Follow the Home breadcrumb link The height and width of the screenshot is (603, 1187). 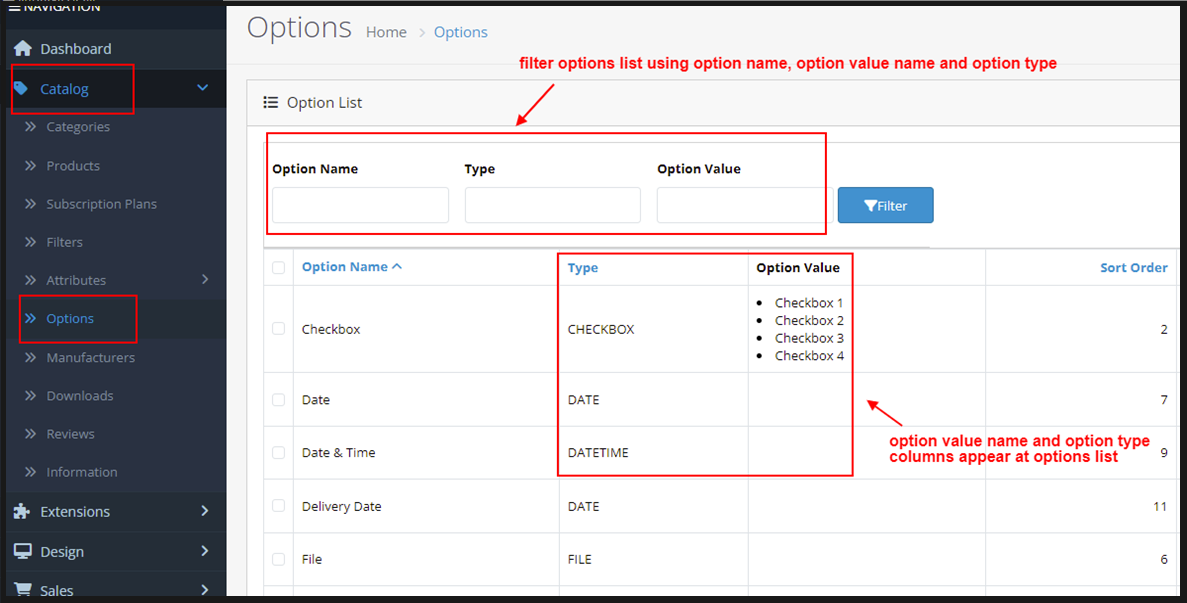point(386,32)
